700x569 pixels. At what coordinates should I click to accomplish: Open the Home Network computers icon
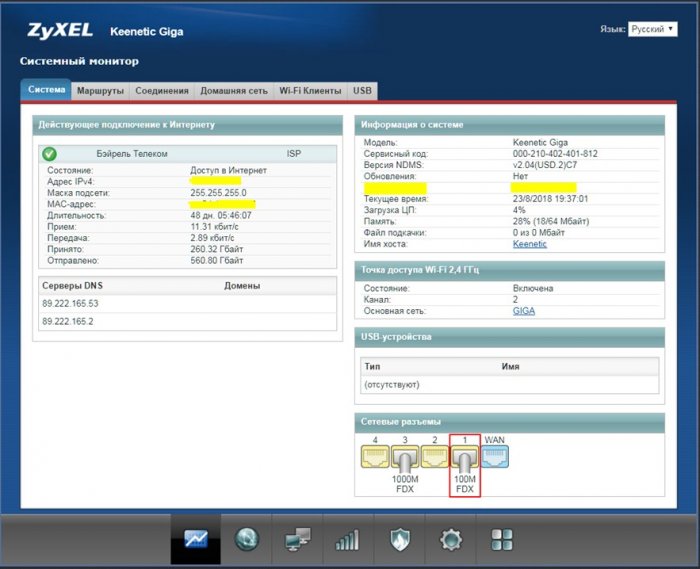pyautogui.click(x=297, y=540)
